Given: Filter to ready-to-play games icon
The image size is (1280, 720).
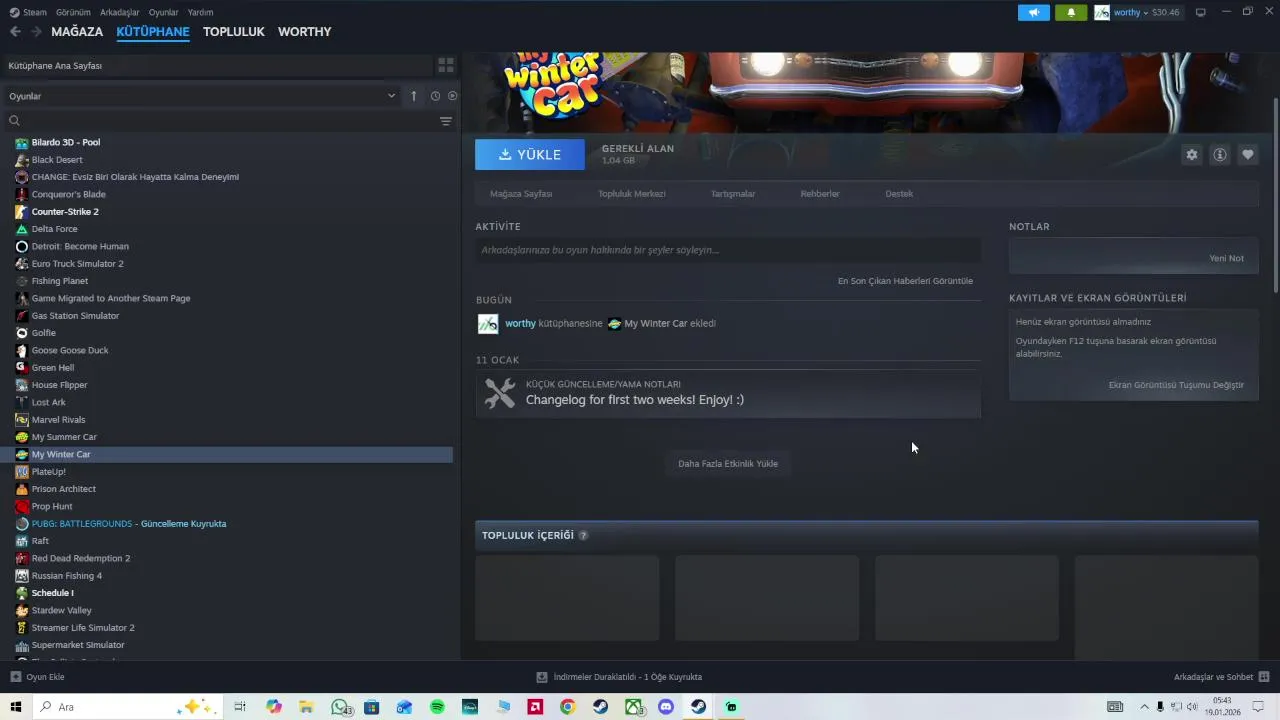Looking at the screenshot, I should pyautogui.click(x=452, y=96).
